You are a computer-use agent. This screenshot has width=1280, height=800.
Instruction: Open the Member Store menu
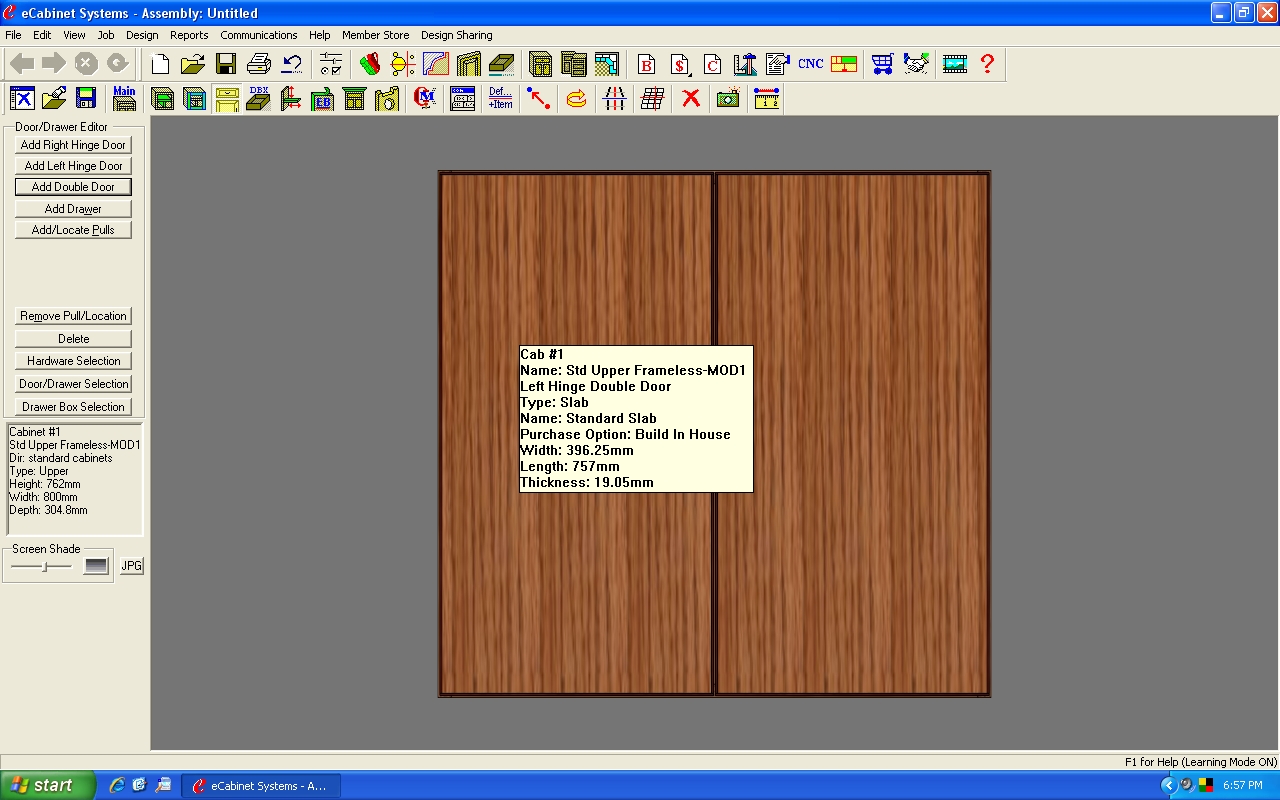pyautogui.click(x=375, y=35)
